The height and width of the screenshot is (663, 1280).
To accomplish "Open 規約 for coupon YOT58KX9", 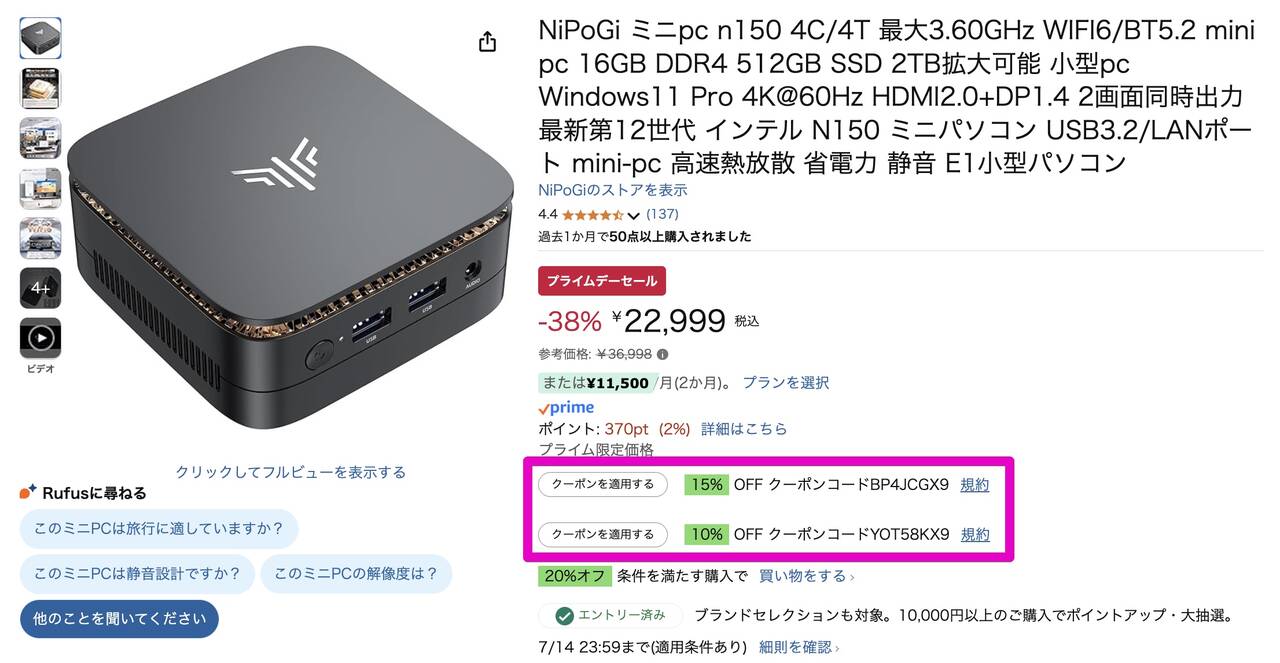I will (x=974, y=535).
